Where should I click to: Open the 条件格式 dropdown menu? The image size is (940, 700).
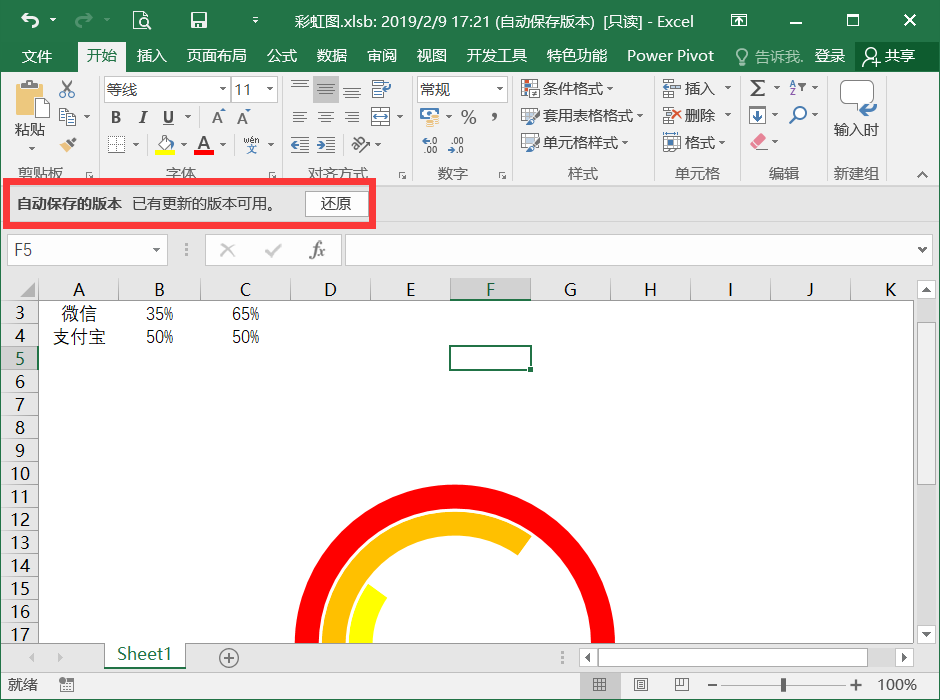567,89
